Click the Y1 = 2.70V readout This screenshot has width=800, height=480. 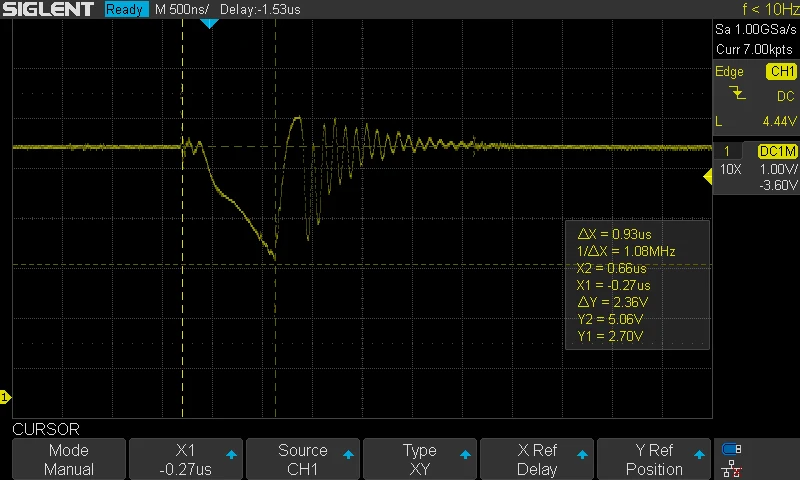click(610, 336)
